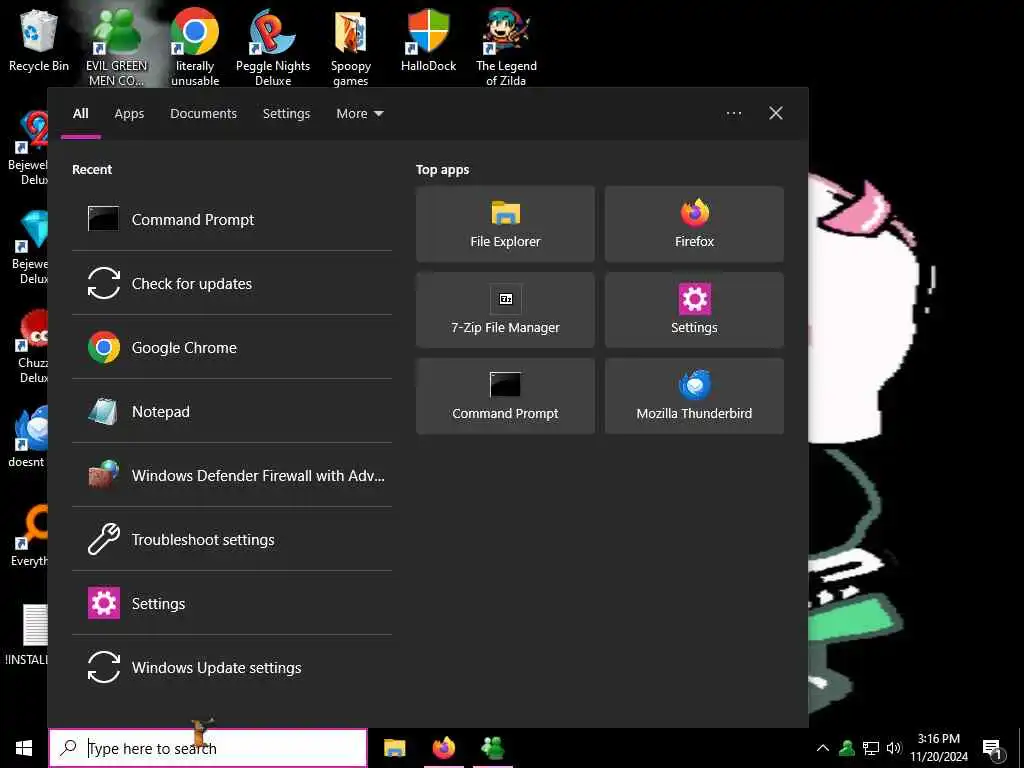Open search options three-dot menu
Viewport: 1024px width, 768px height.
(734, 114)
